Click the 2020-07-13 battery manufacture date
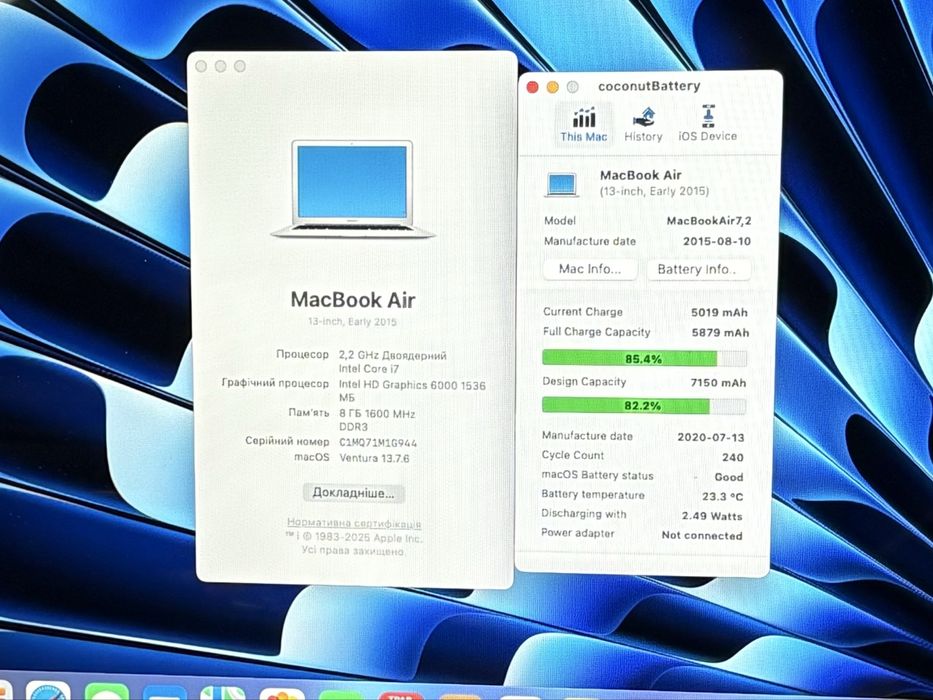 (x=710, y=437)
